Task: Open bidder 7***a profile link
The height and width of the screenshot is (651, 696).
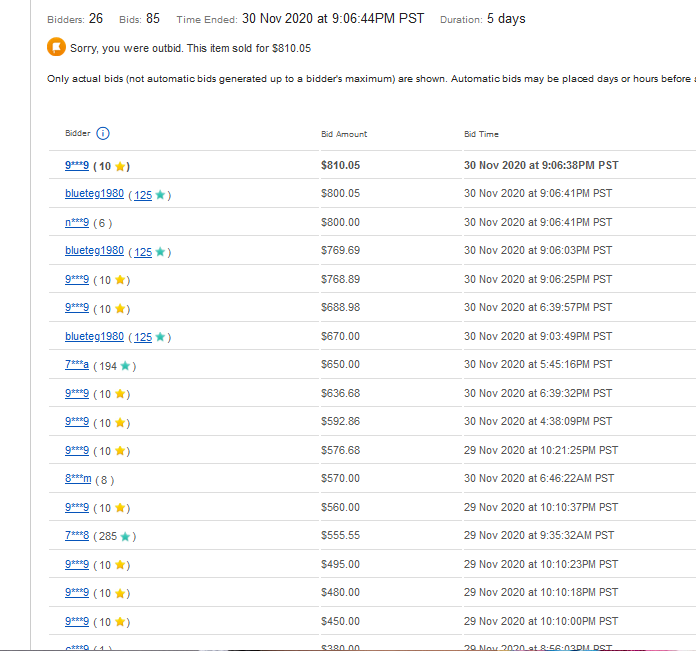Action: point(77,366)
